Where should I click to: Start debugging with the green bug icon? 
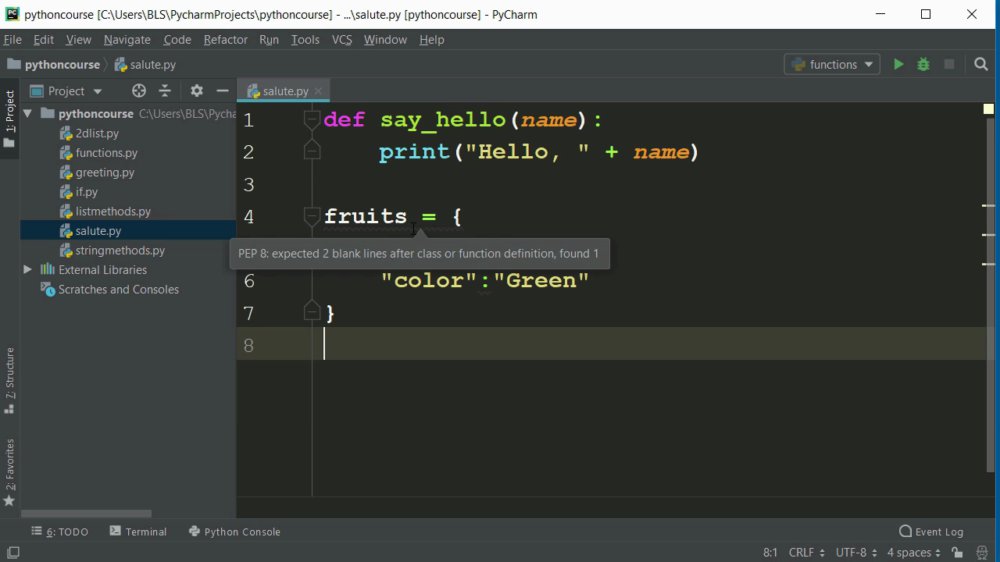(923, 64)
